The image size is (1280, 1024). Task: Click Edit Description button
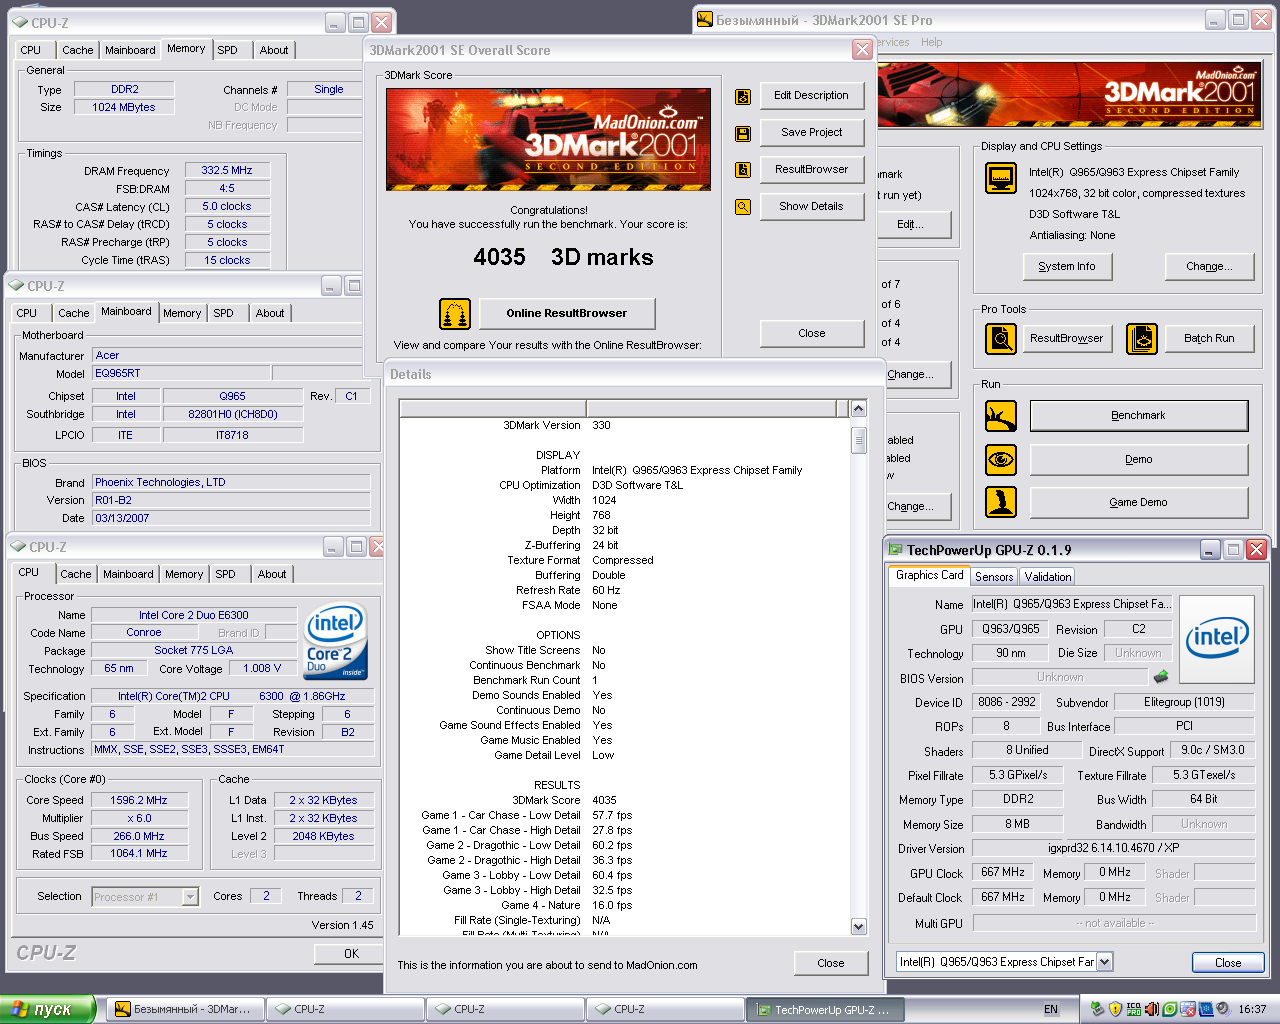tap(811, 96)
